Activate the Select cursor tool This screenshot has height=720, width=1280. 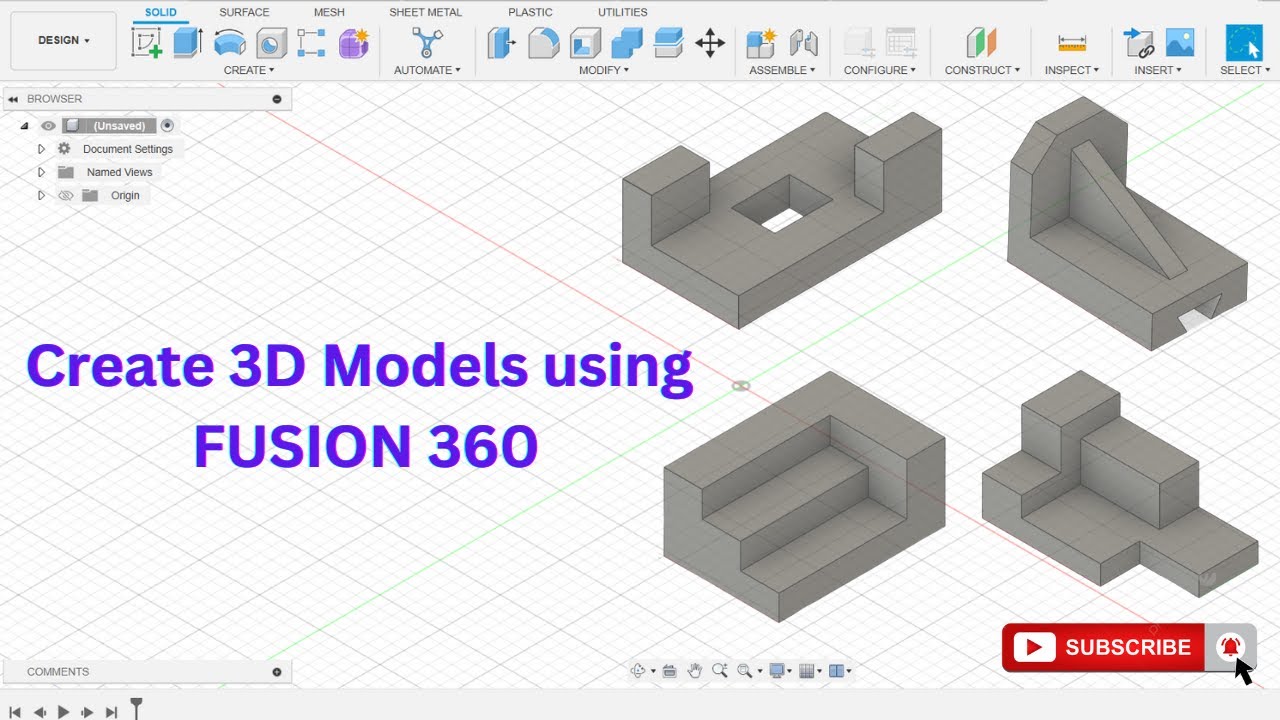(x=1244, y=43)
